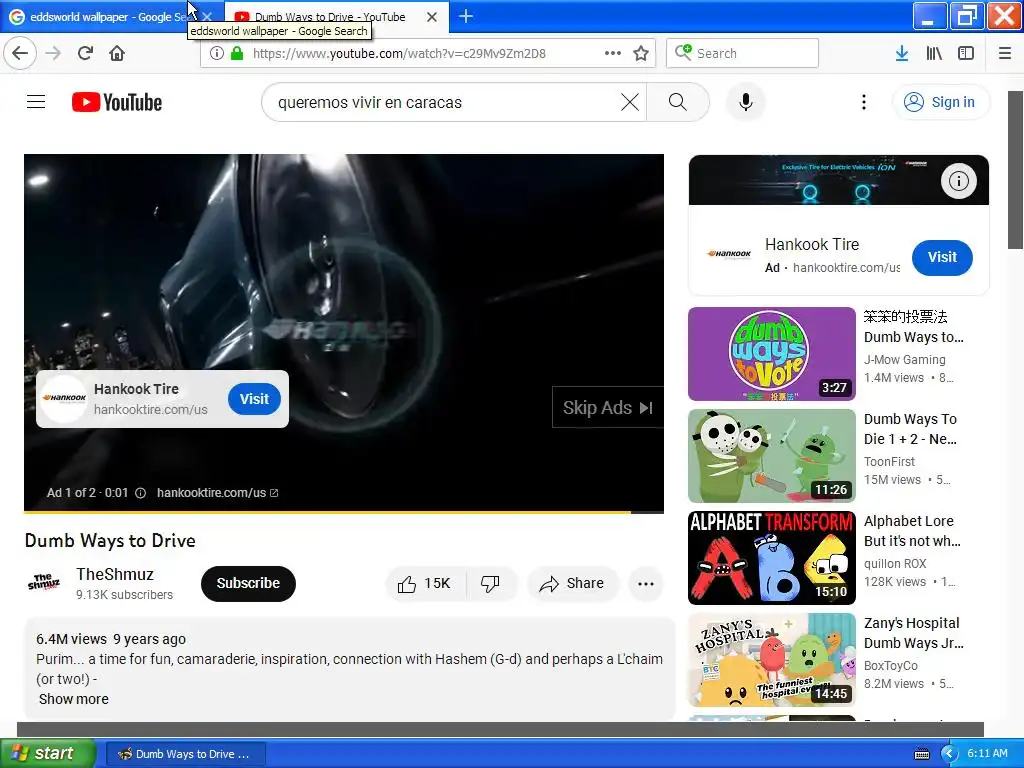1024x768 pixels.
Task: Click the 'Alphabet Lore But it's not wh...' title
Action: 912,531
